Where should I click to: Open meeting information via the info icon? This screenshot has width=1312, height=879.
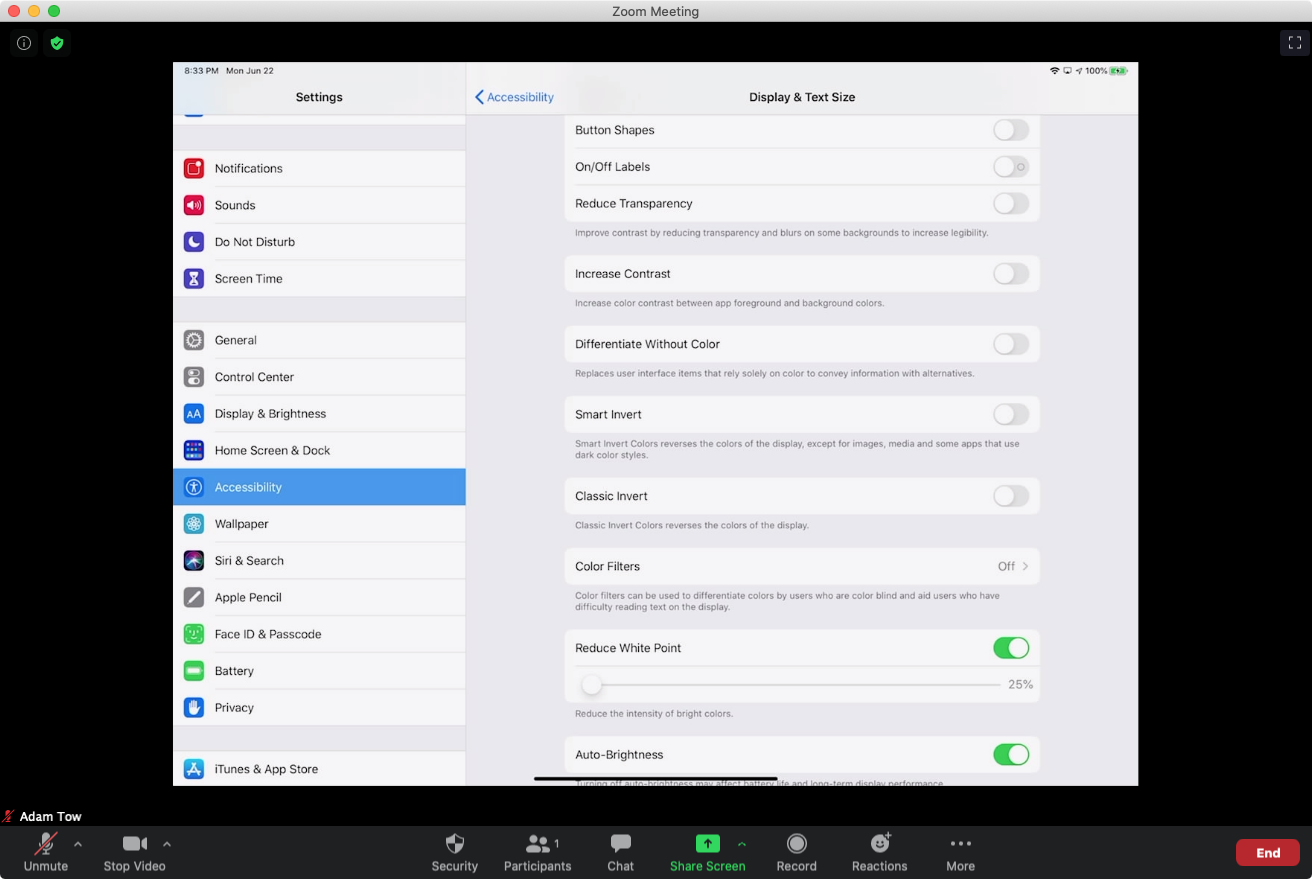pos(24,43)
